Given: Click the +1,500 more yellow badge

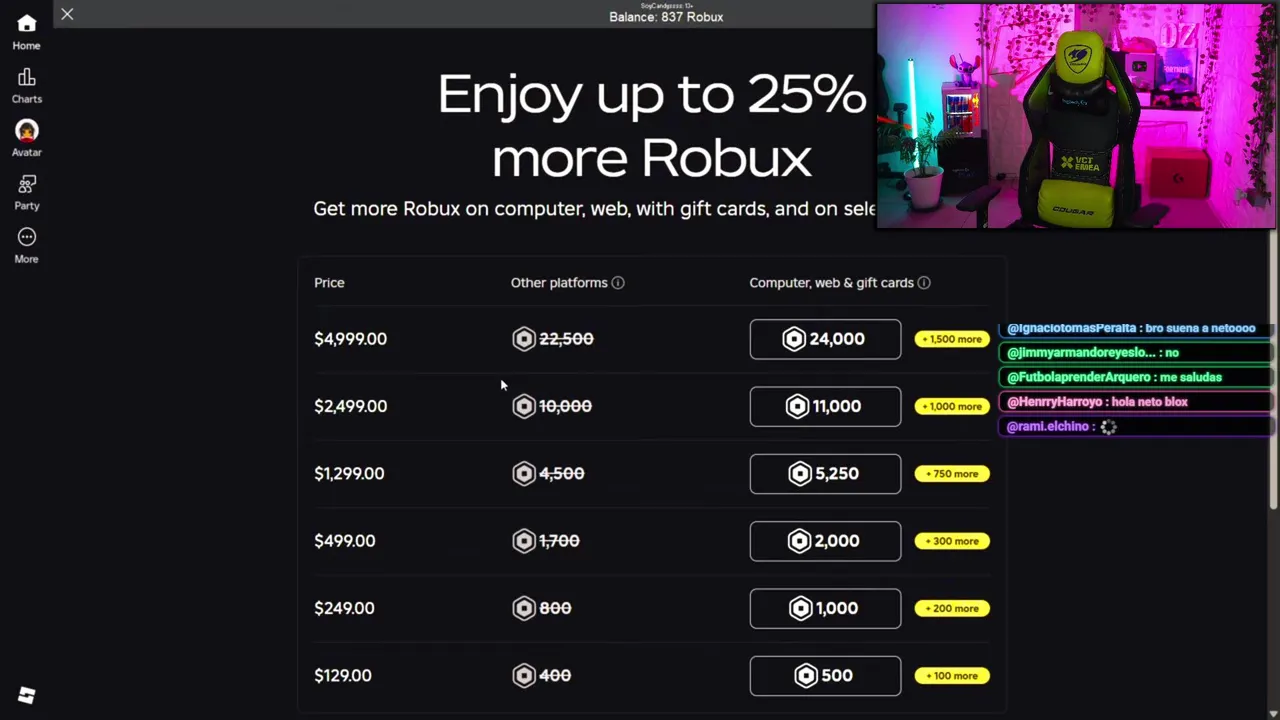Looking at the screenshot, I should click(x=952, y=339).
